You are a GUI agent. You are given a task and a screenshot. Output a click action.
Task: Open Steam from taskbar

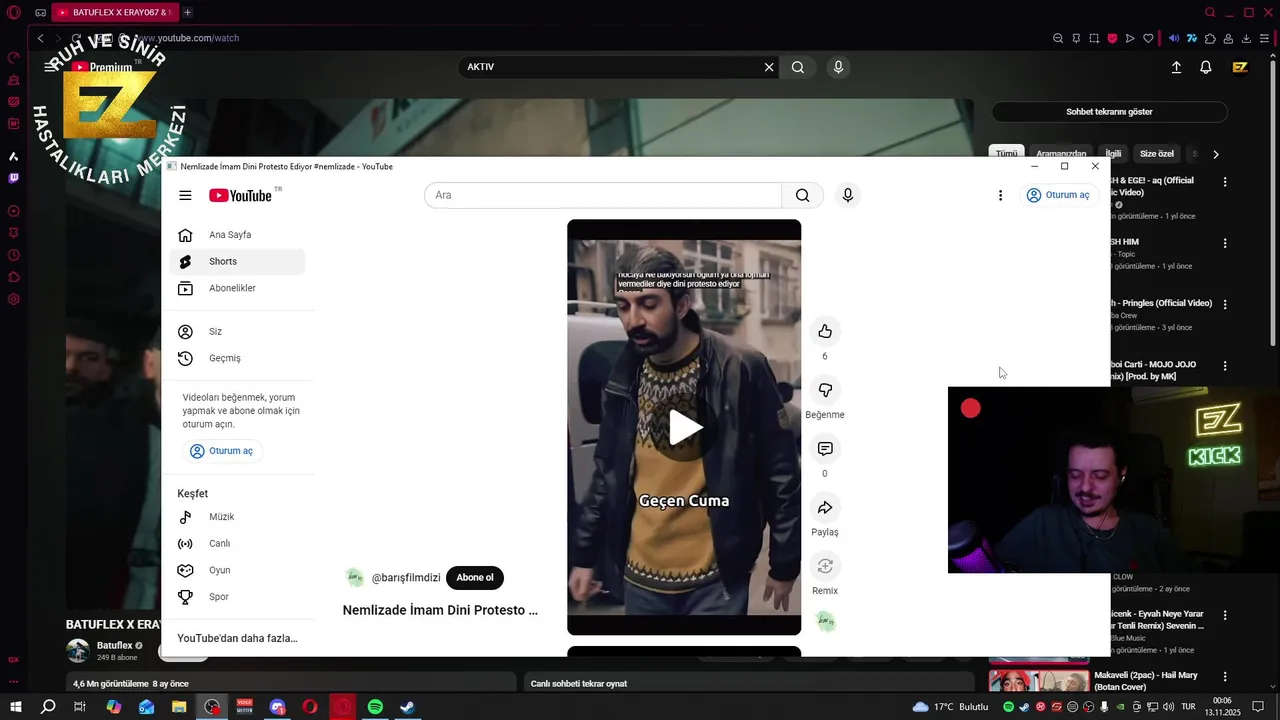coord(408,707)
